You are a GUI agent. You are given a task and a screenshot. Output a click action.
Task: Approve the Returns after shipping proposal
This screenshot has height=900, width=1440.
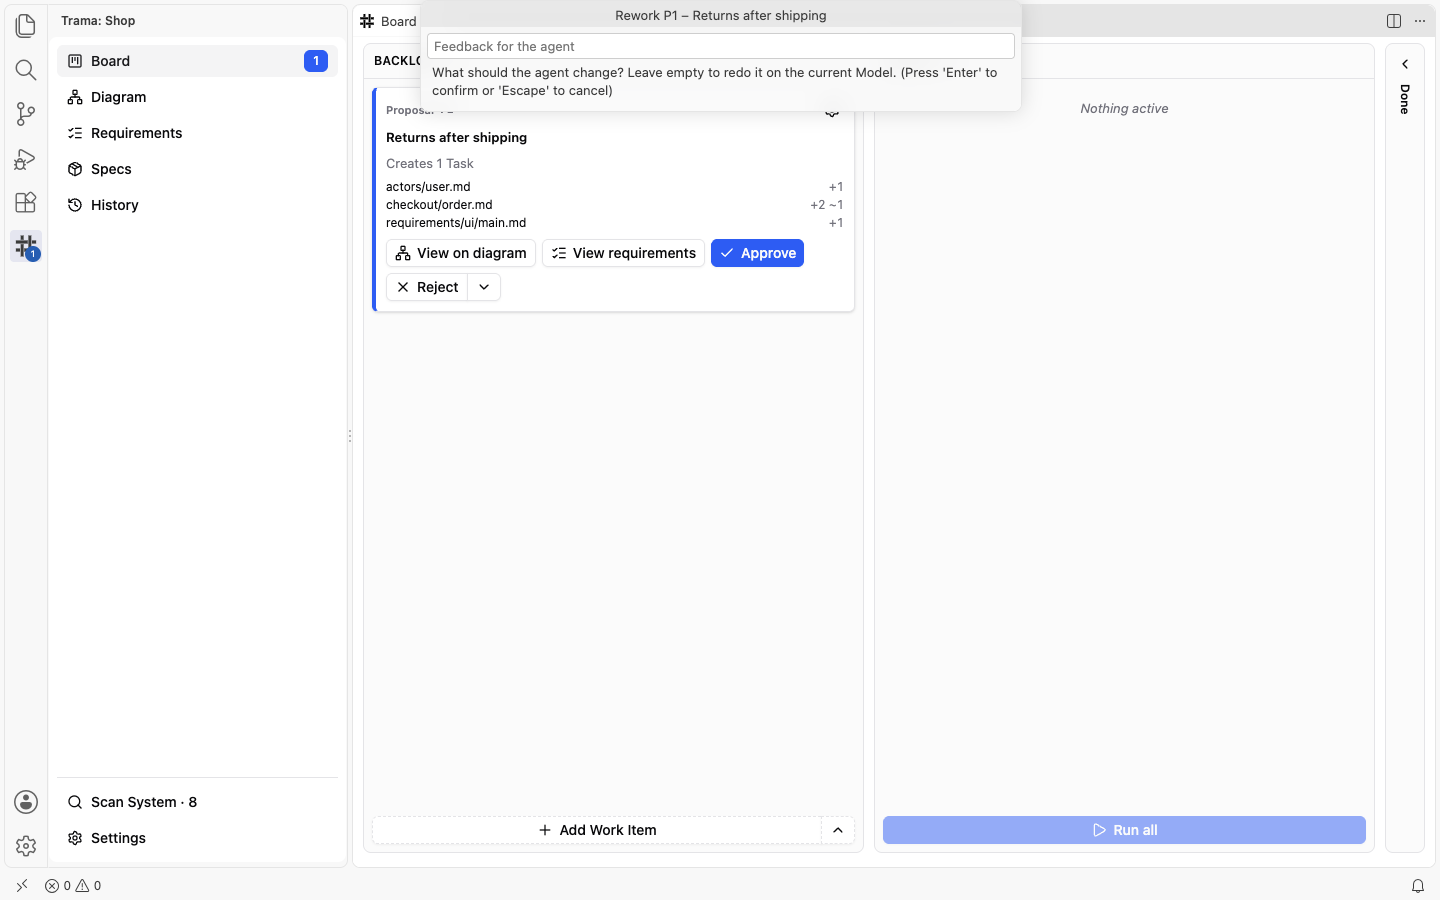[x=757, y=253]
